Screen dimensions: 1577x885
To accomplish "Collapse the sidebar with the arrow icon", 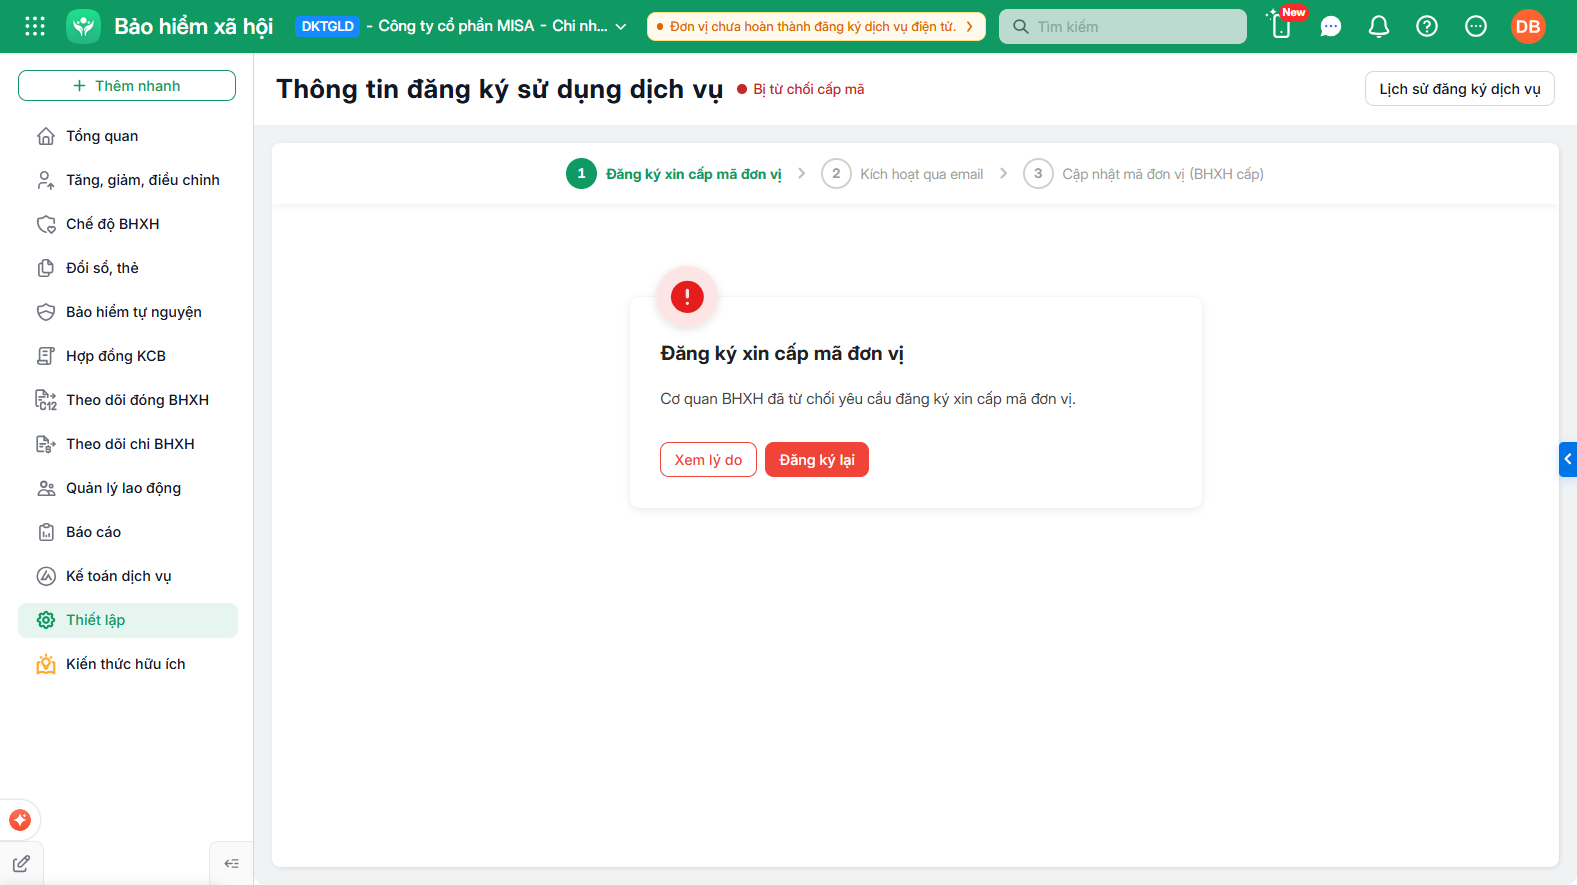I will pos(231,864).
